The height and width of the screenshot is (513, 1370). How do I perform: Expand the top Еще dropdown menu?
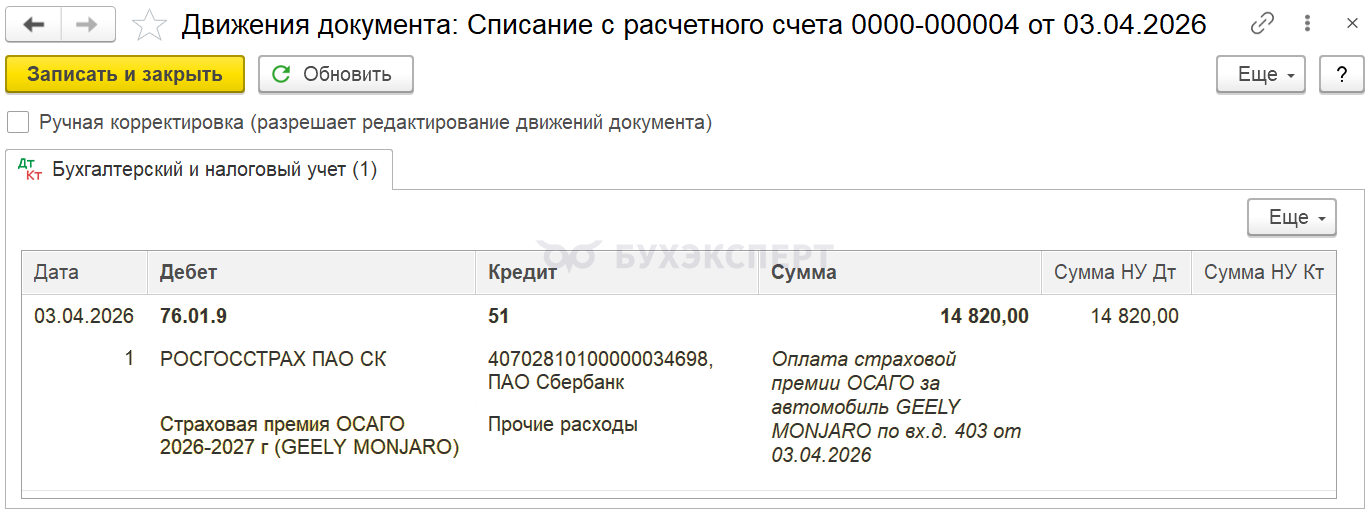(1260, 74)
